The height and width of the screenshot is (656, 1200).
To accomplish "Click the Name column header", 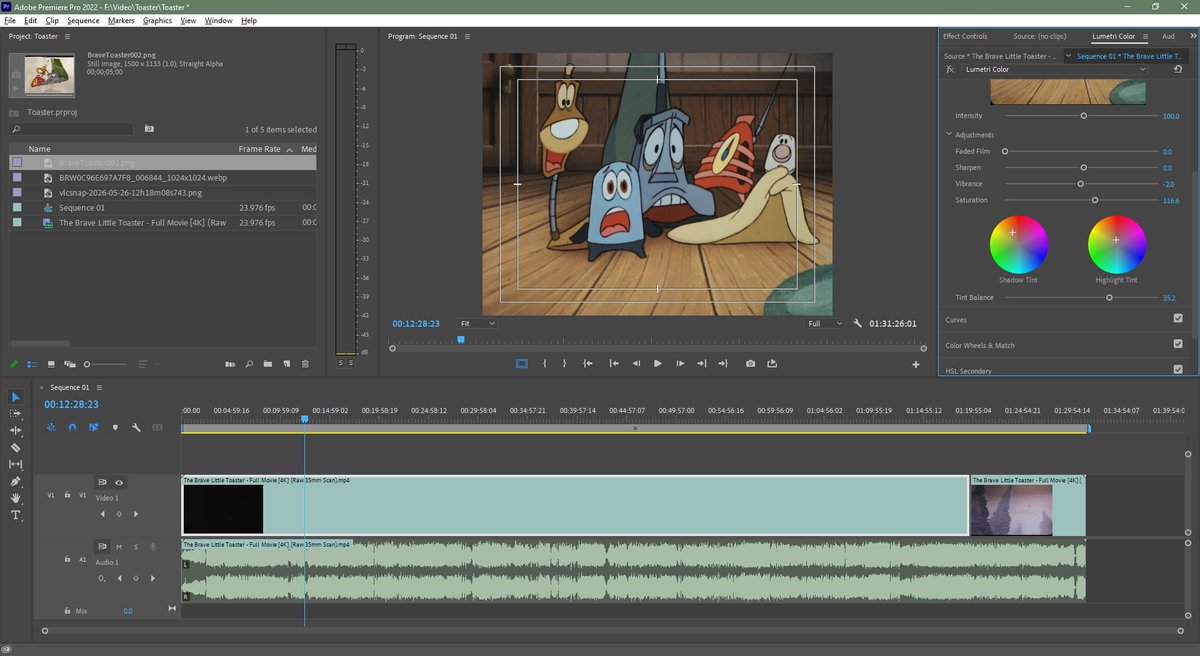I will [x=39, y=149].
